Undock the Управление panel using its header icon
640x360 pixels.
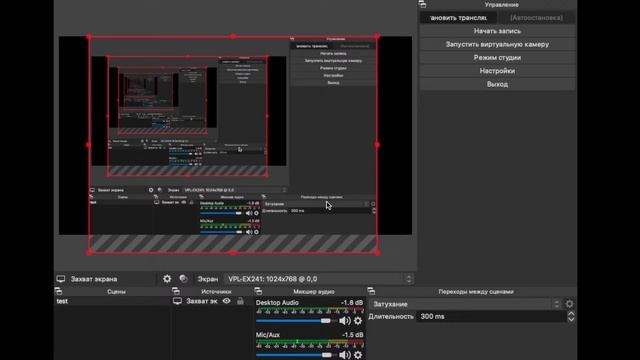click(422, 4)
